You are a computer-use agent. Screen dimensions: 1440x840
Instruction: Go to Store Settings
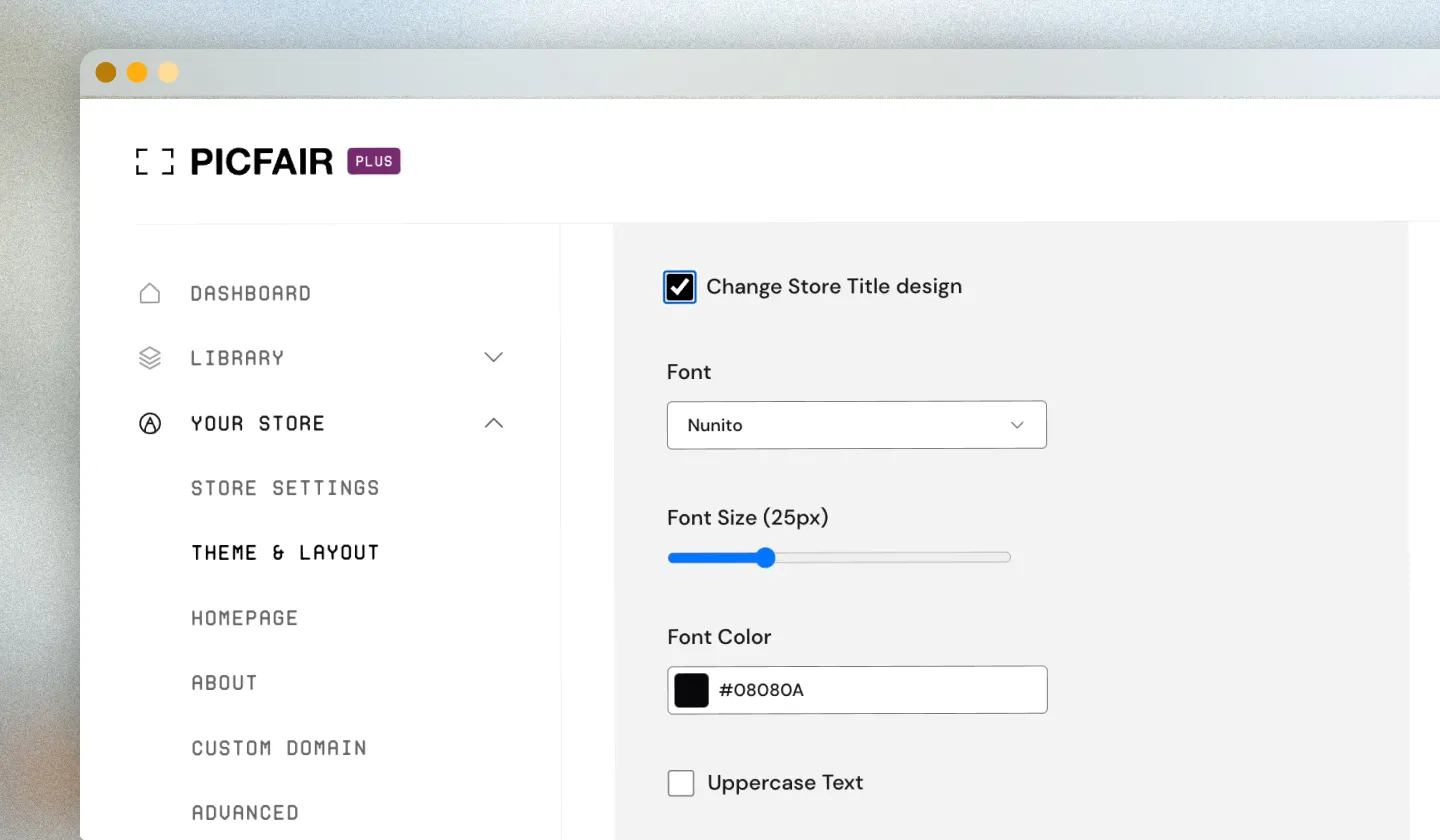[x=285, y=488]
